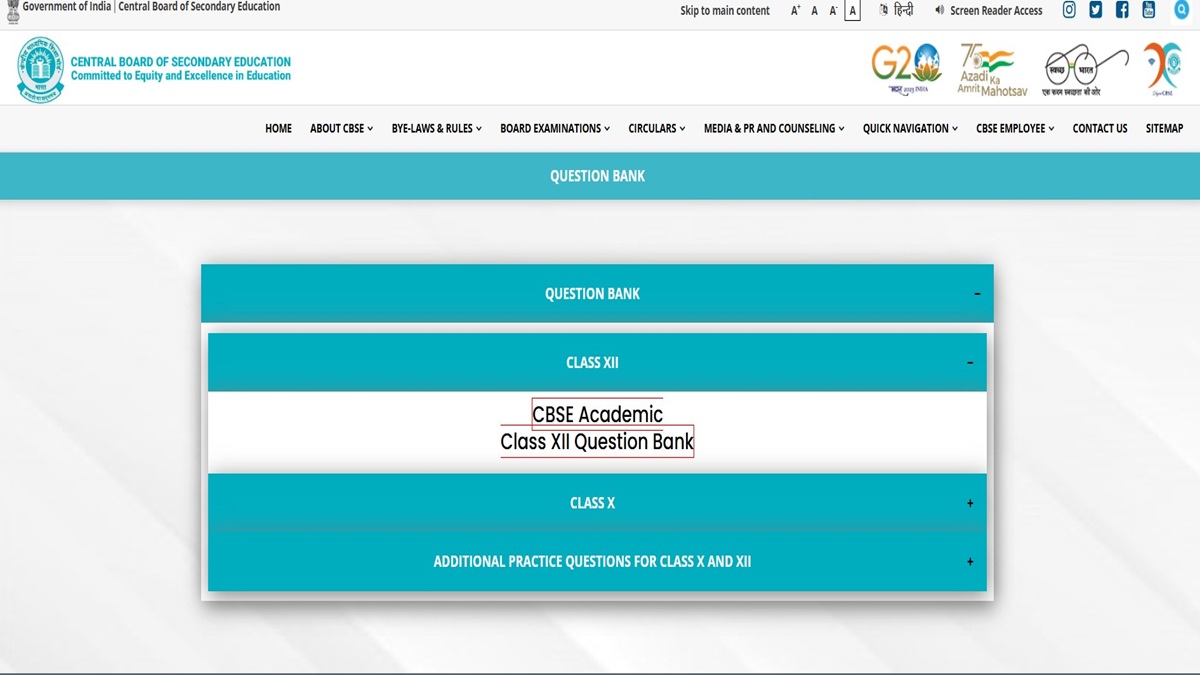The height and width of the screenshot is (675, 1200).
Task: Click the CBSE emblem logo
Action: click(x=40, y=69)
